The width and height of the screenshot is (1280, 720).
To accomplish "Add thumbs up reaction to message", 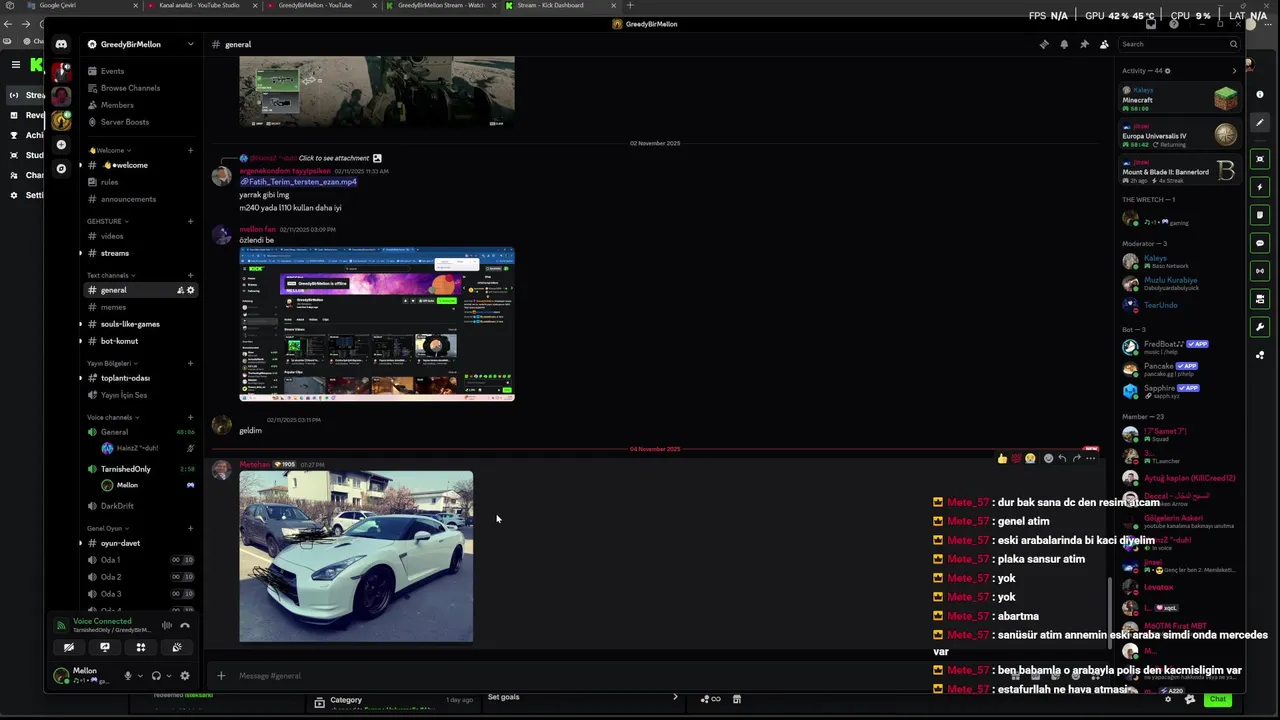I will (x=1002, y=459).
